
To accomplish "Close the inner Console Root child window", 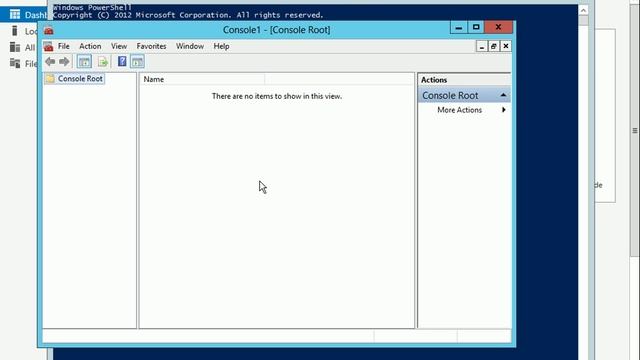I will coord(505,47).
